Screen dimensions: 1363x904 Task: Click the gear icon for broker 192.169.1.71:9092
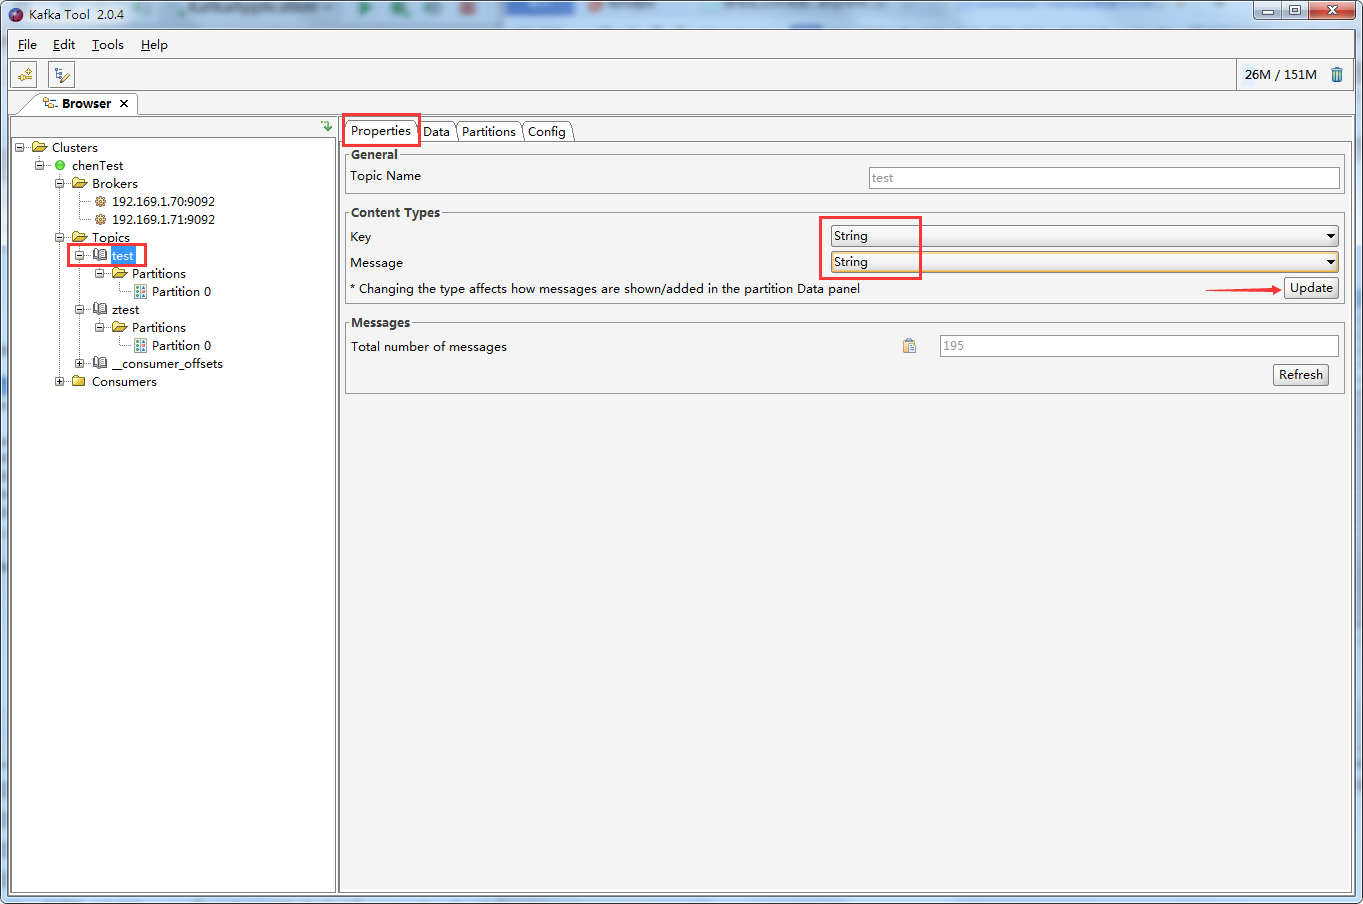pyautogui.click(x=100, y=220)
